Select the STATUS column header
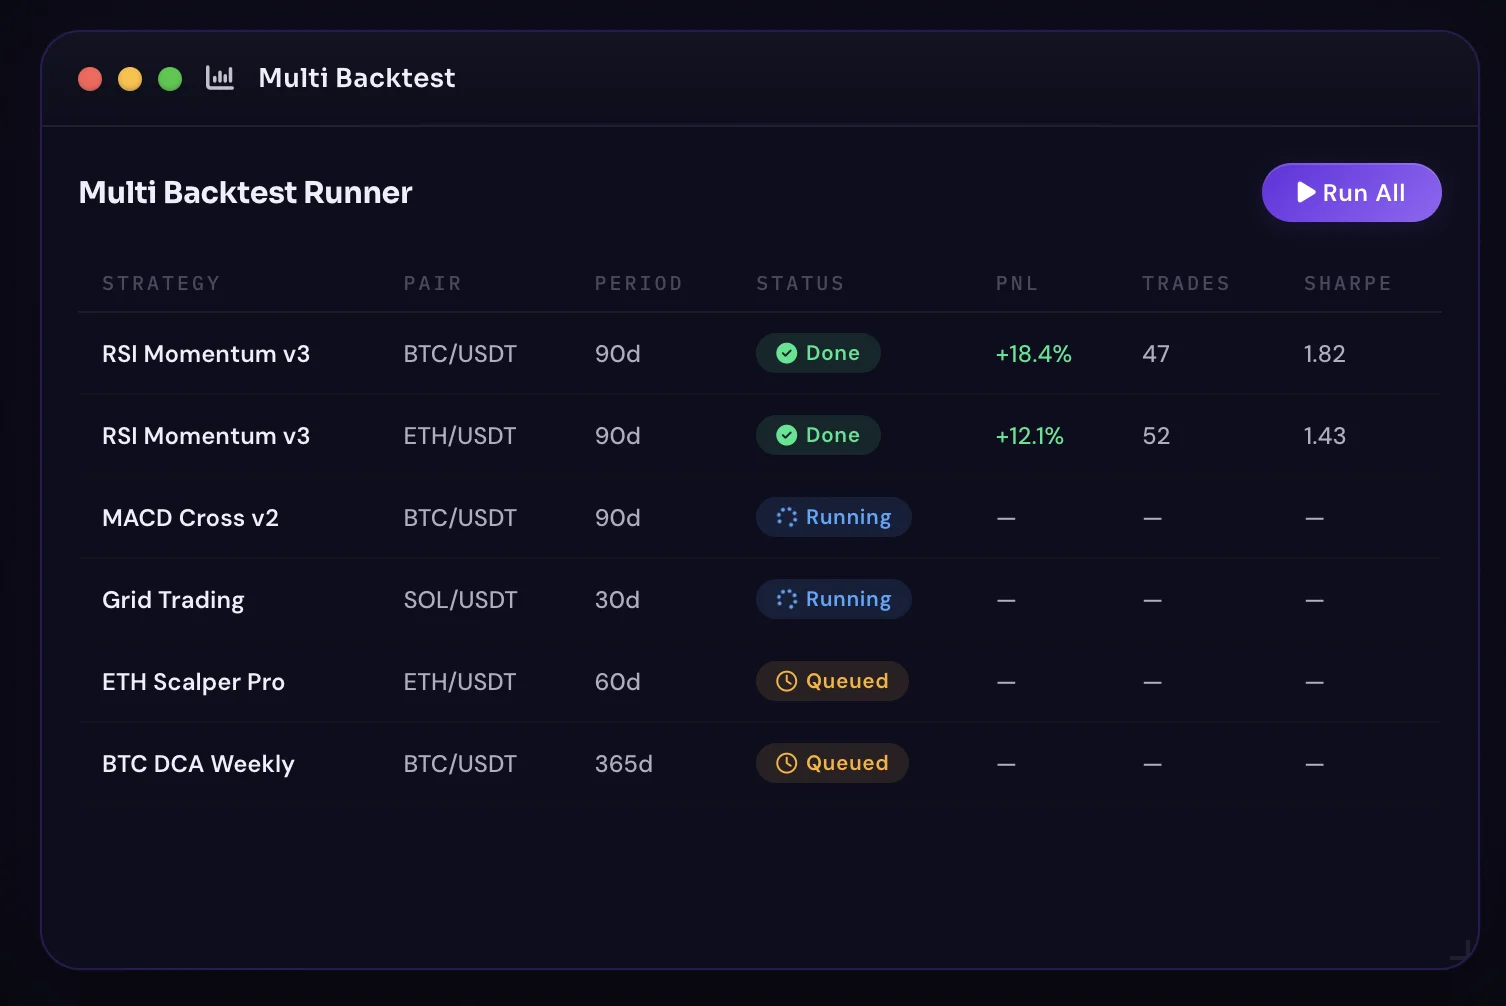The image size is (1506, 1006). coord(800,283)
